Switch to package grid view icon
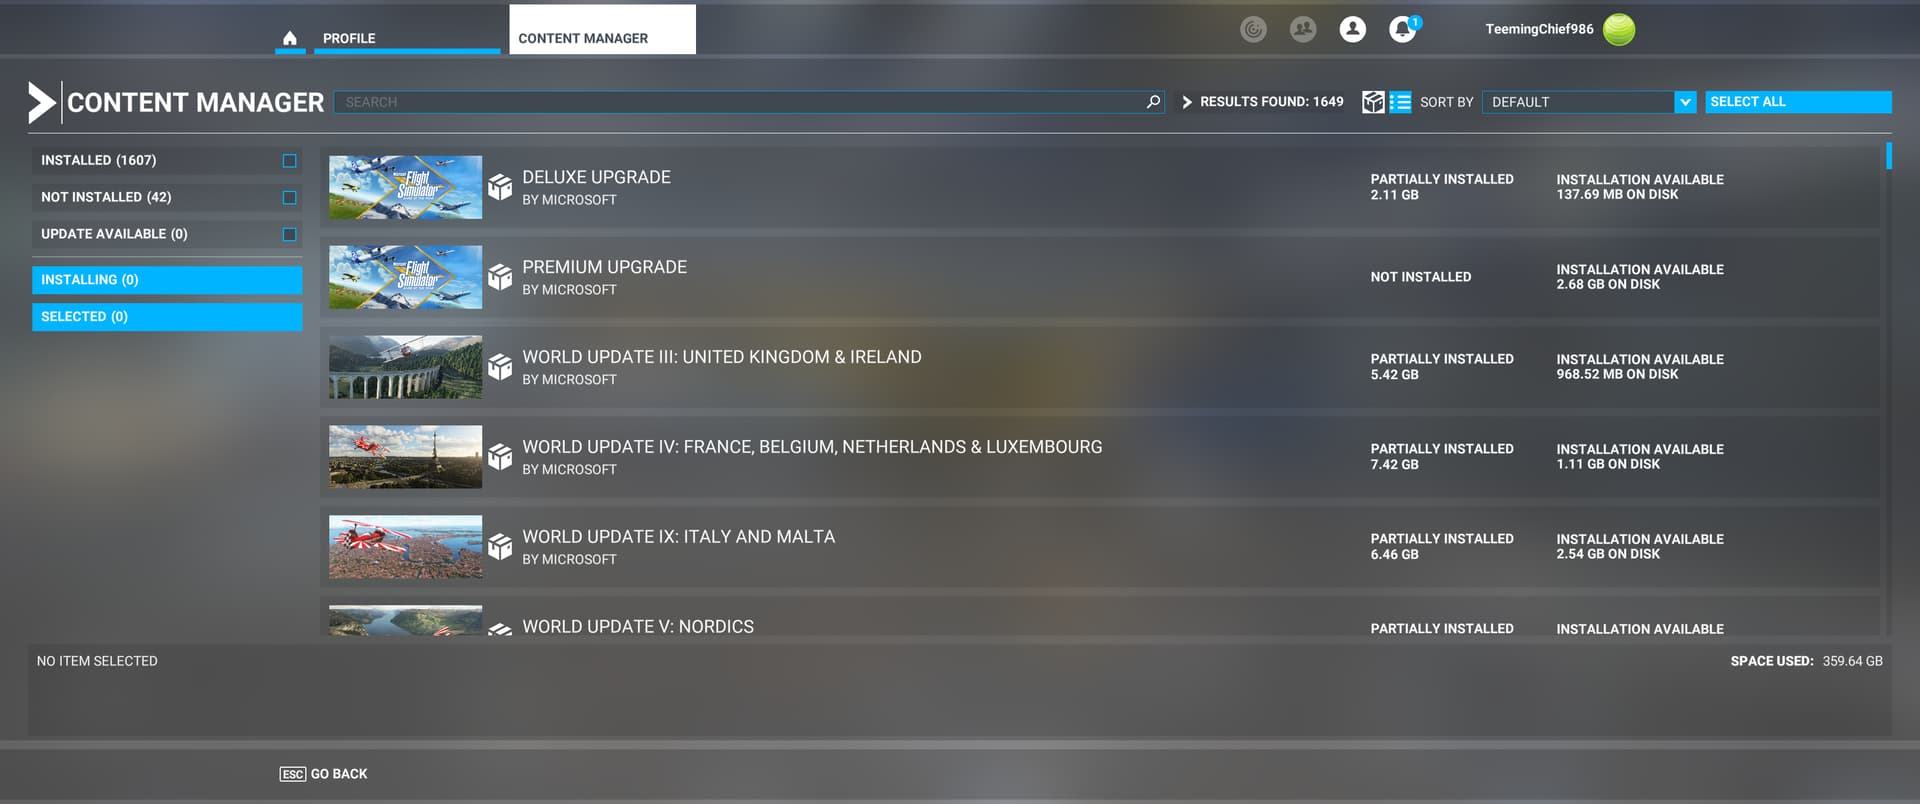Image resolution: width=1920 pixels, height=804 pixels. point(1373,102)
